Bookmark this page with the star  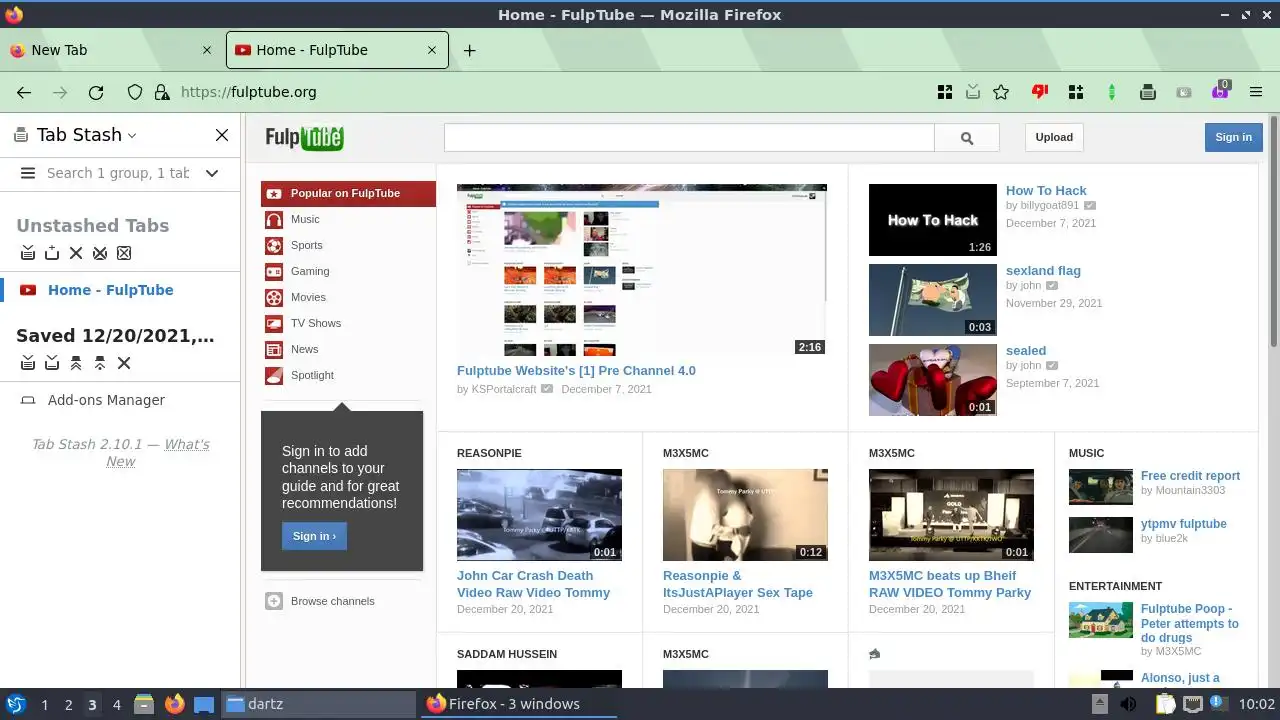[1001, 92]
